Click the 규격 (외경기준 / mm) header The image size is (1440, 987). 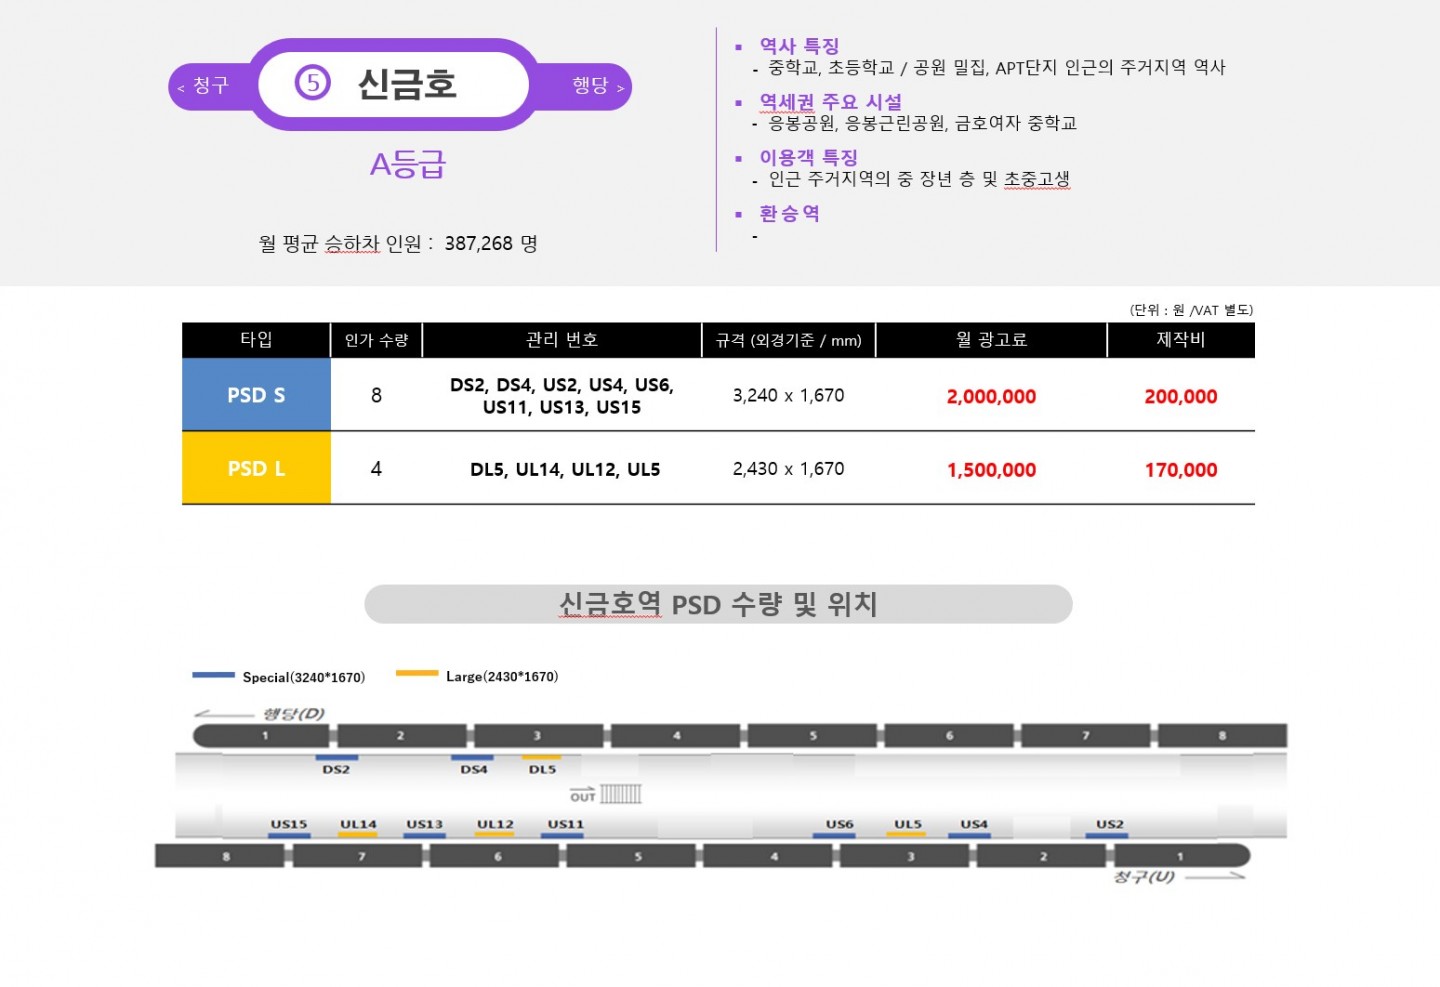click(x=788, y=340)
